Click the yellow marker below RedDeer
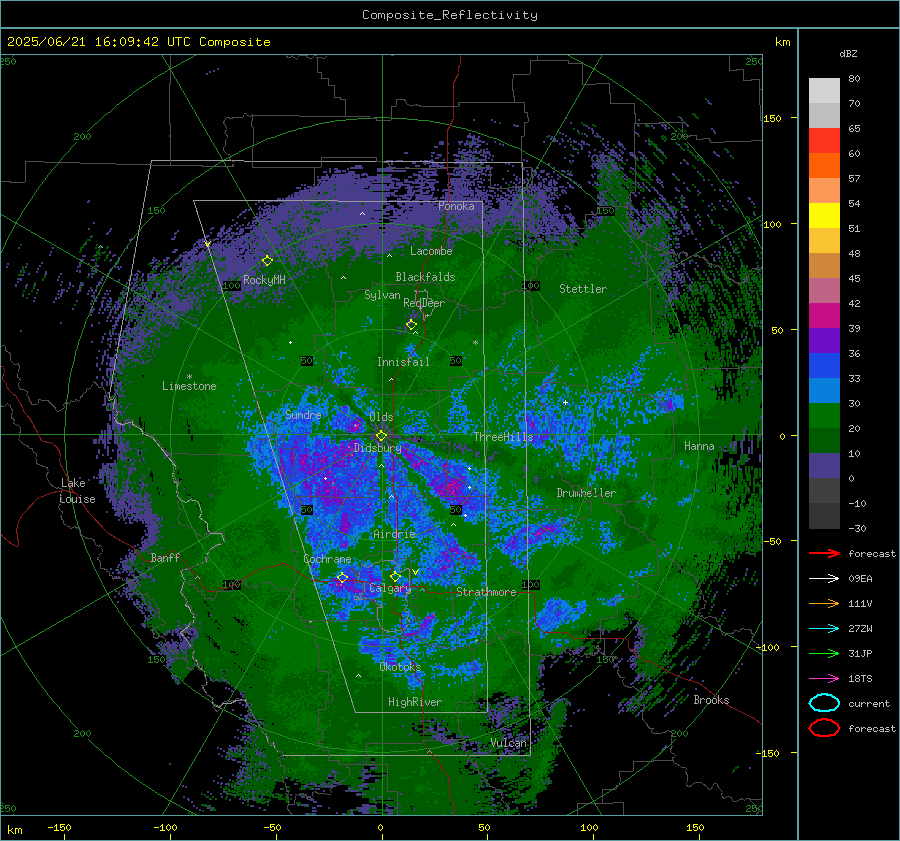Screen dimensions: 900x841 (x=411, y=325)
